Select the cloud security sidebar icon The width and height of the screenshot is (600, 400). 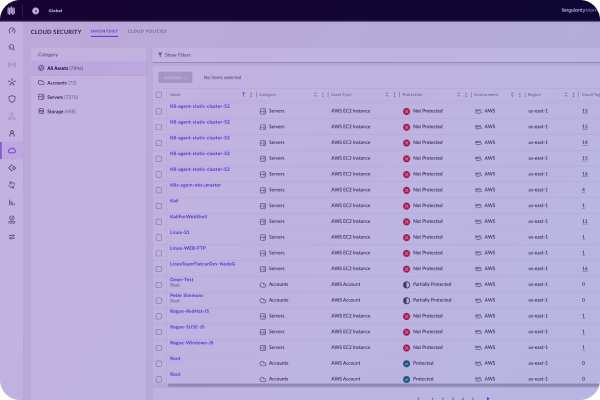click(x=12, y=150)
